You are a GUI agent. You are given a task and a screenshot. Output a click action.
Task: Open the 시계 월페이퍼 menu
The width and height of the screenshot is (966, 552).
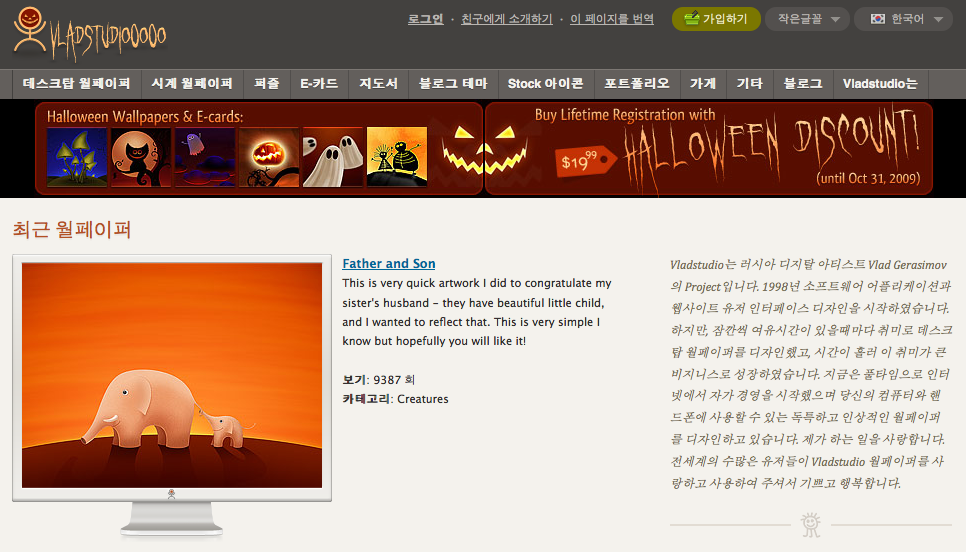[192, 84]
